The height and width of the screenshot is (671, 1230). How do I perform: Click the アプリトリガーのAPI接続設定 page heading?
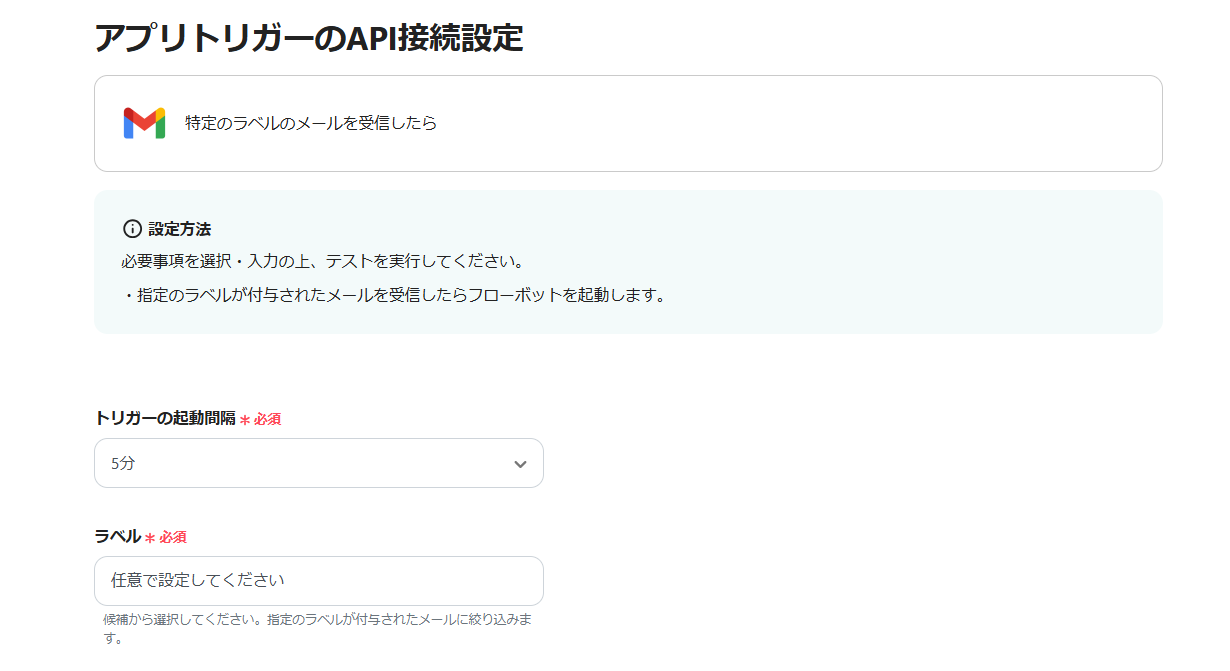click(309, 37)
